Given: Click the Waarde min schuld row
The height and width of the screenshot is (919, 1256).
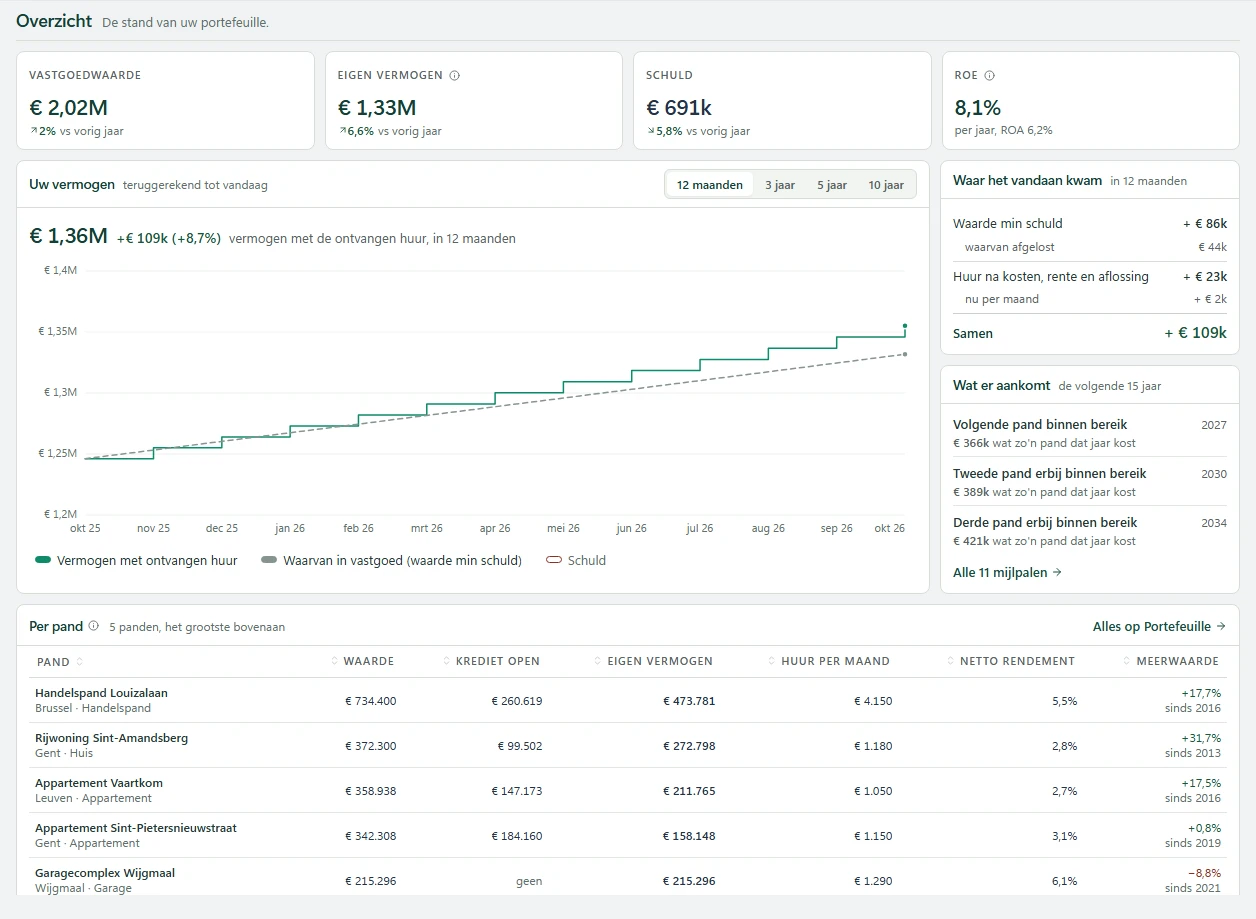Looking at the screenshot, I should (x=1090, y=224).
